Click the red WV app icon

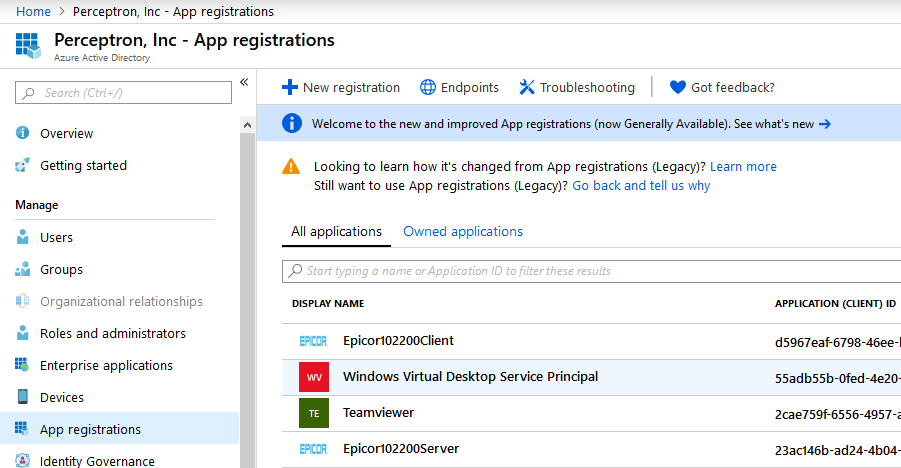(x=314, y=377)
